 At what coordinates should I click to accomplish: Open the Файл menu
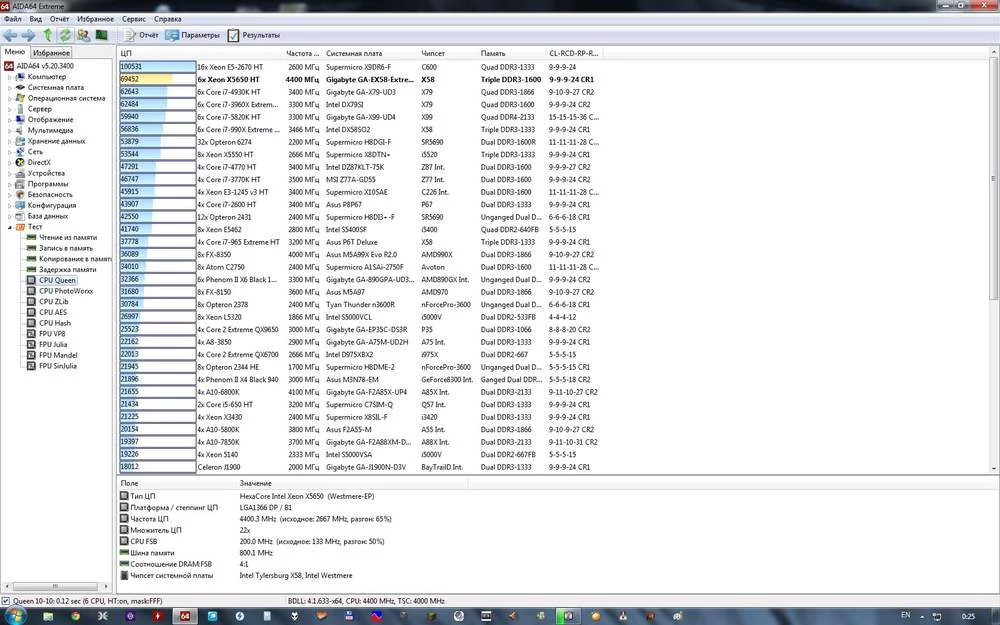coord(13,19)
